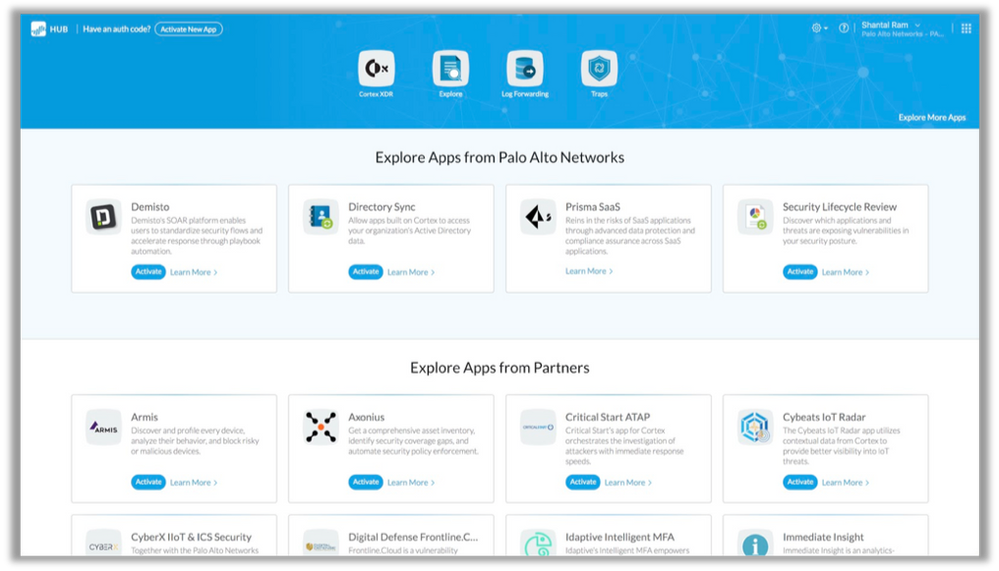Click the Digital Defense Frontline.C... title
Viewport: 999px width, 571px height.
pyautogui.click(x=413, y=537)
